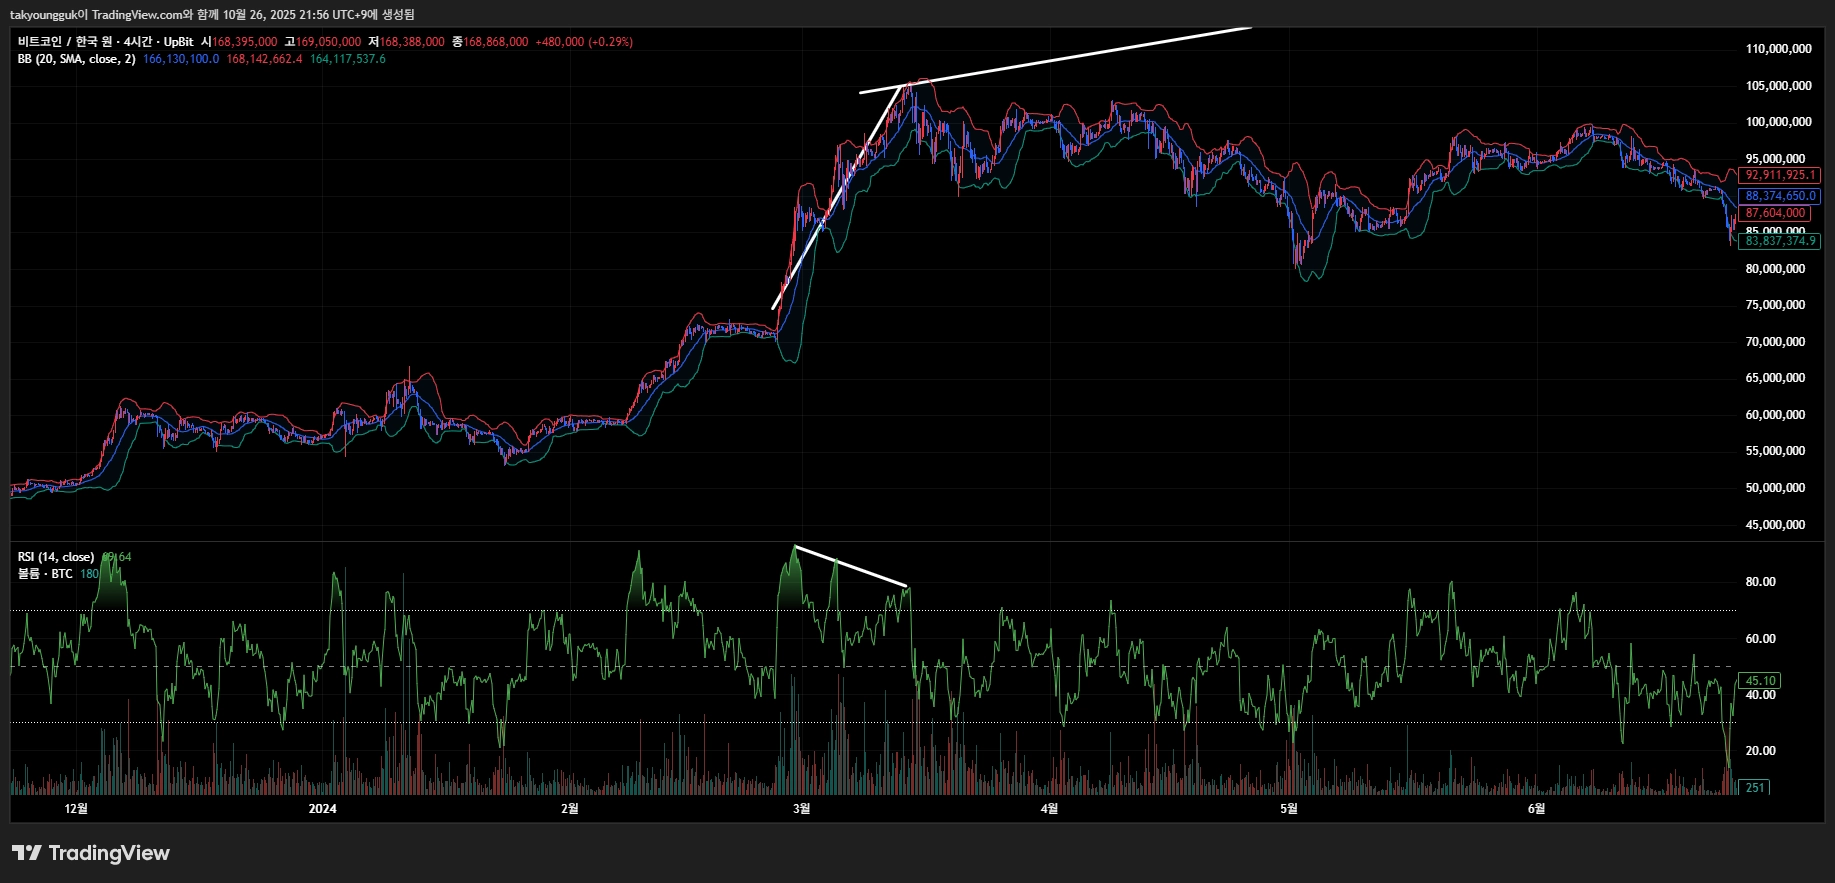Select the steep white price trendline
The image size is (1835, 883).
(x=838, y=197)
